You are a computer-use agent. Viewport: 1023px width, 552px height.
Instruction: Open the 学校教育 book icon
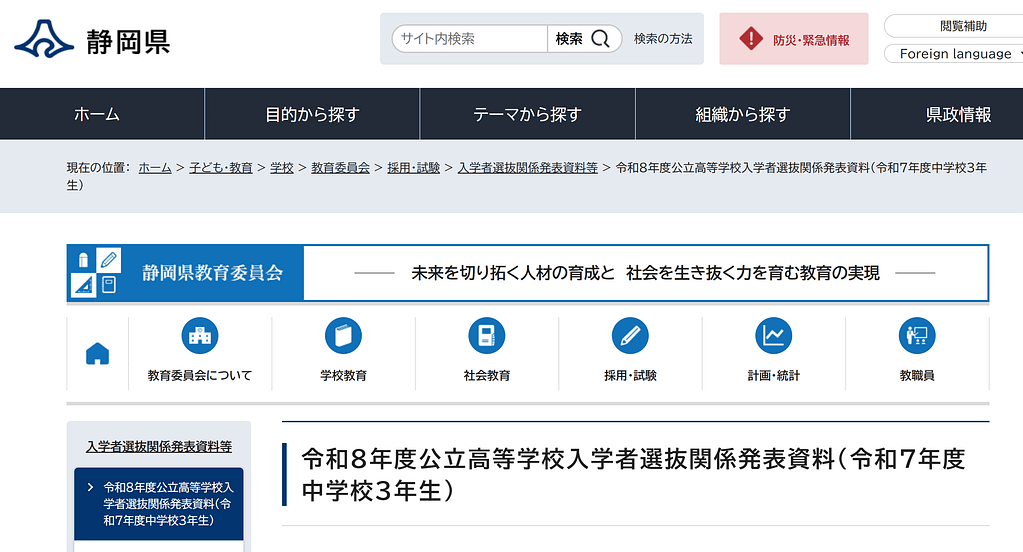point(343,336)
